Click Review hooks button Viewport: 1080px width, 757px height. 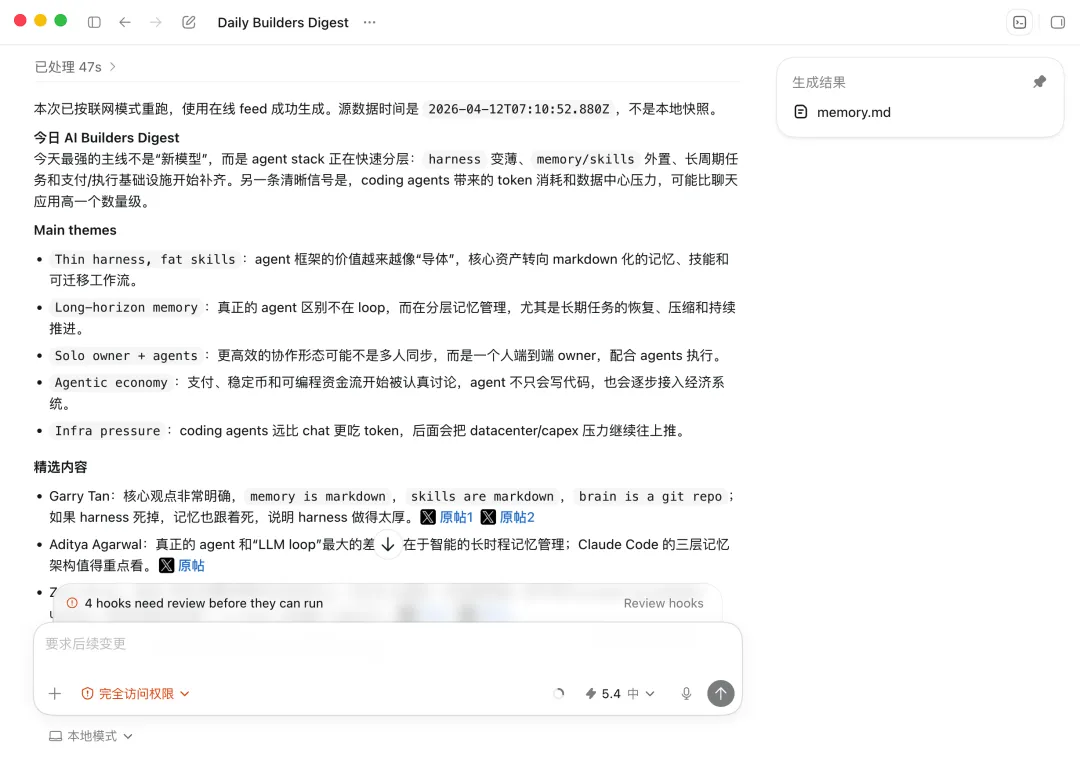pos(663,603)
